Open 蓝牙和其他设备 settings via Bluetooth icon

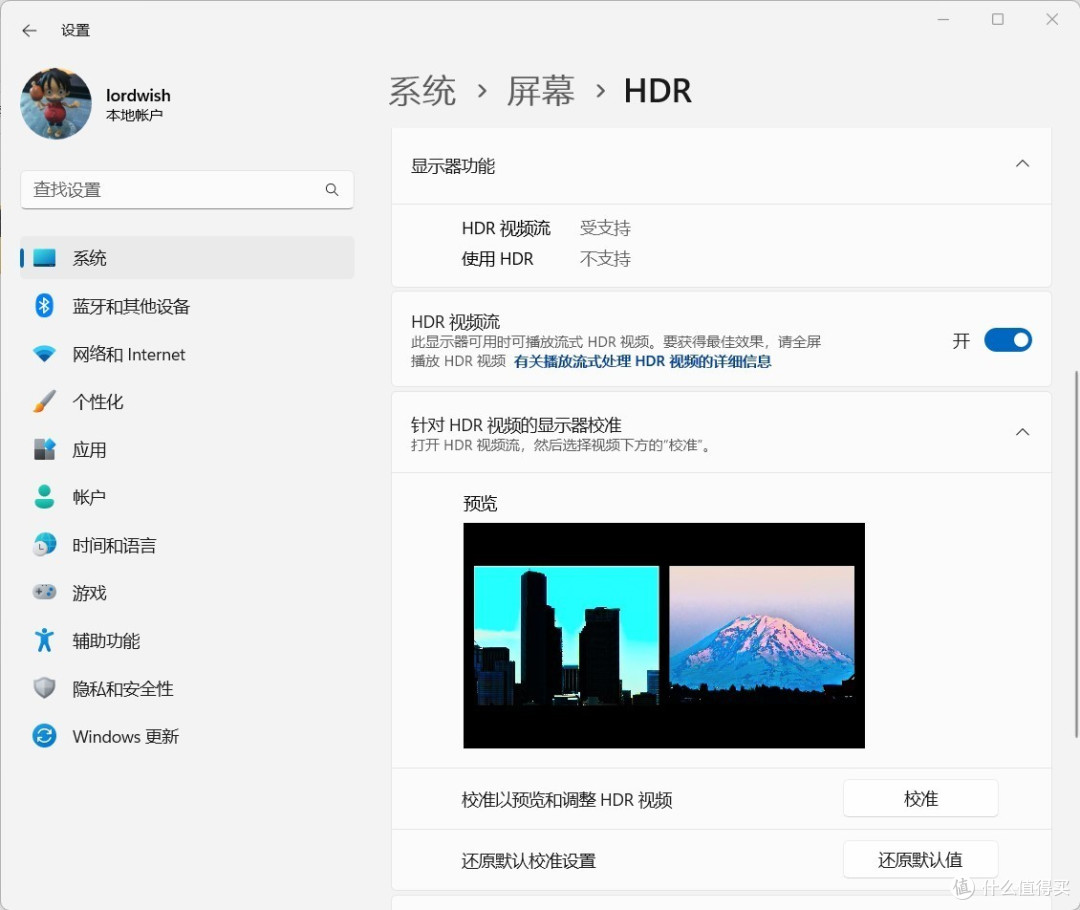[44, 306]
